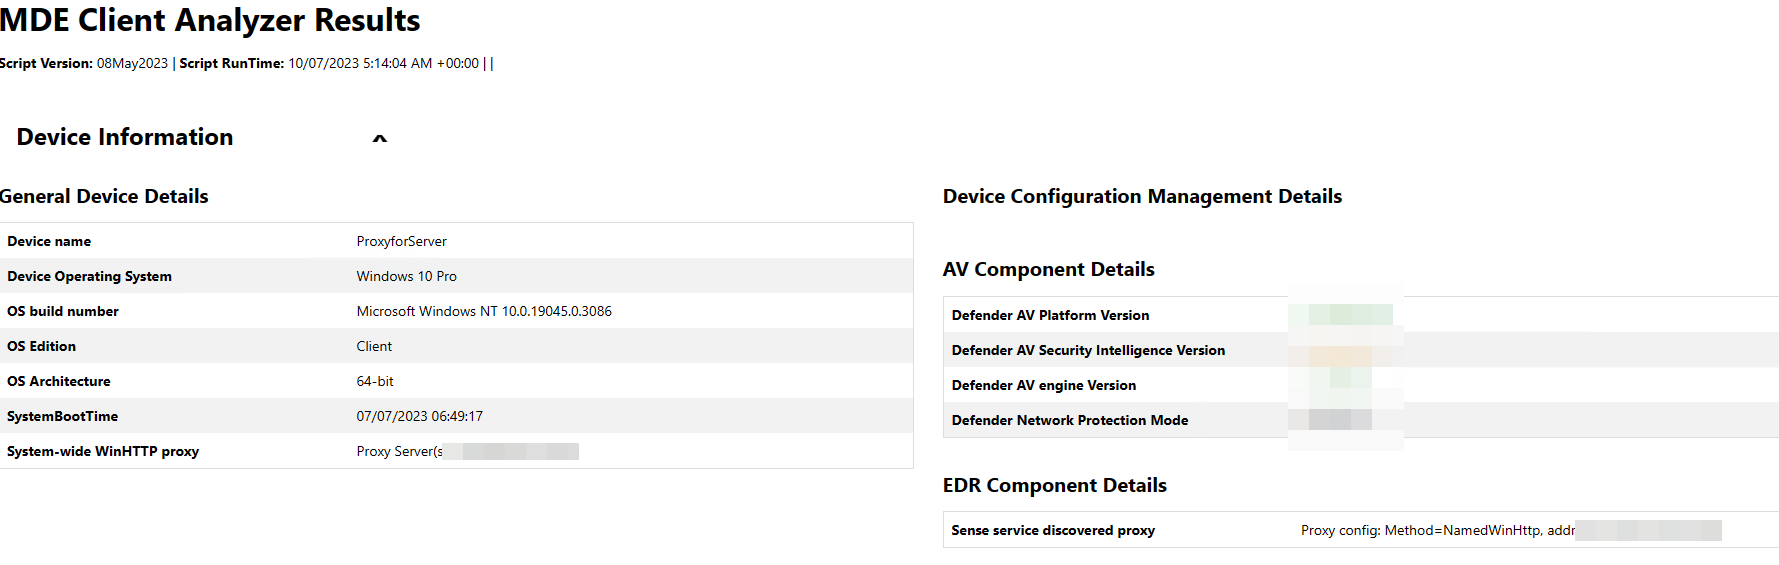1779x565 pixels.
Task: Click the Windows 10 Pro value
Action: pos(406,276)
